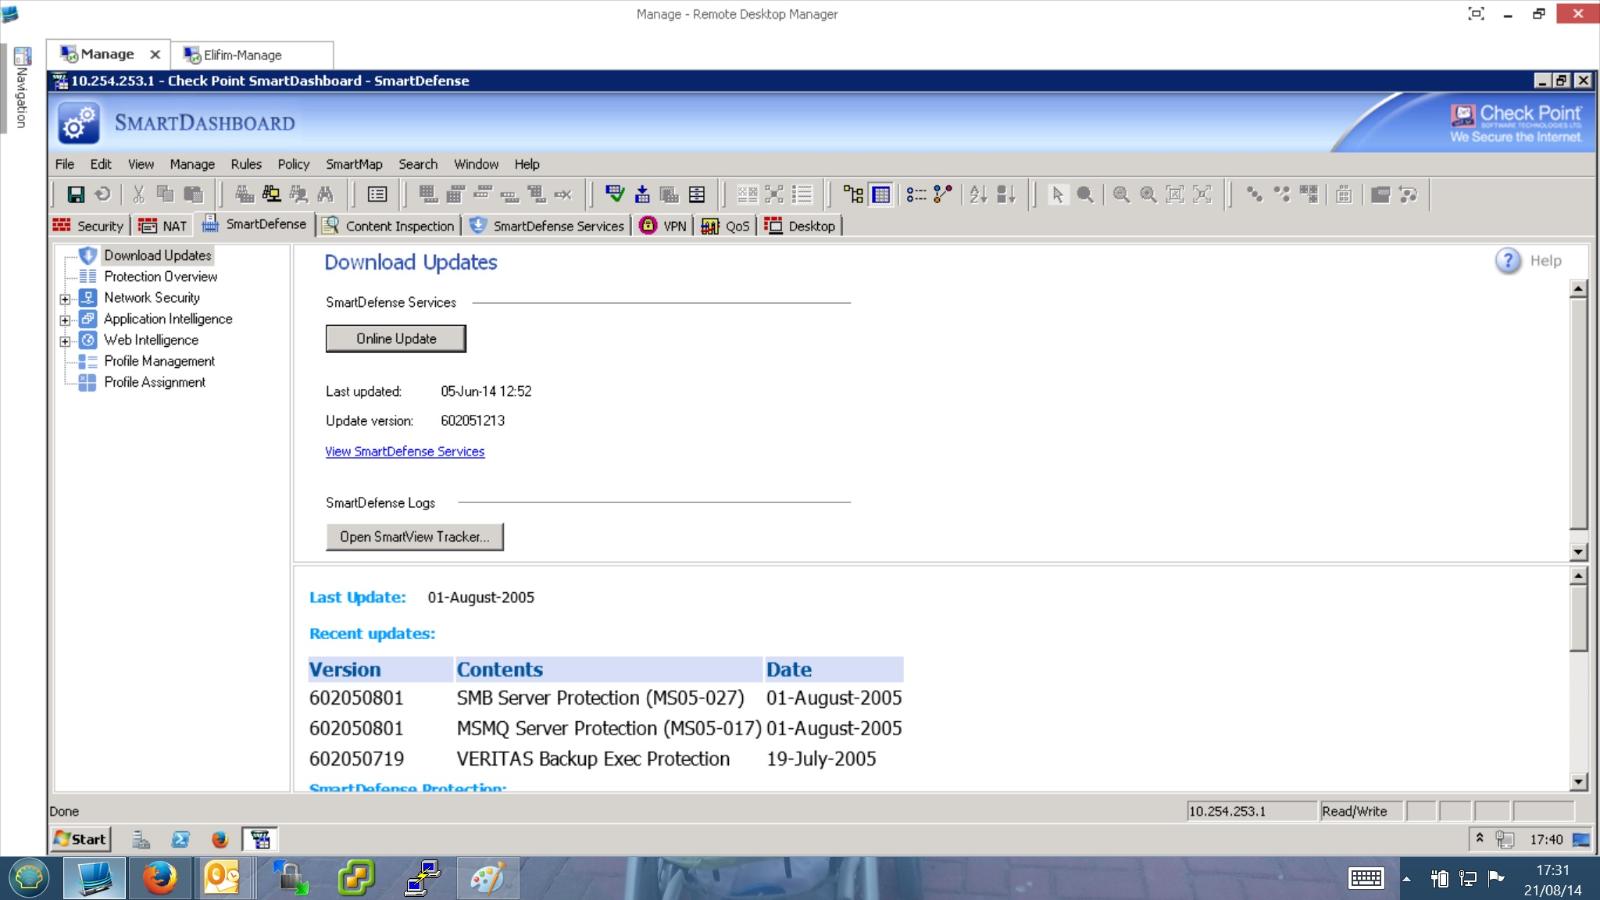Click SMB Server Protection (MS05-027) entry
Image resolution: width=1600 pixels, height=900 pixels.
pyautogui.click(x=600, y=698)
